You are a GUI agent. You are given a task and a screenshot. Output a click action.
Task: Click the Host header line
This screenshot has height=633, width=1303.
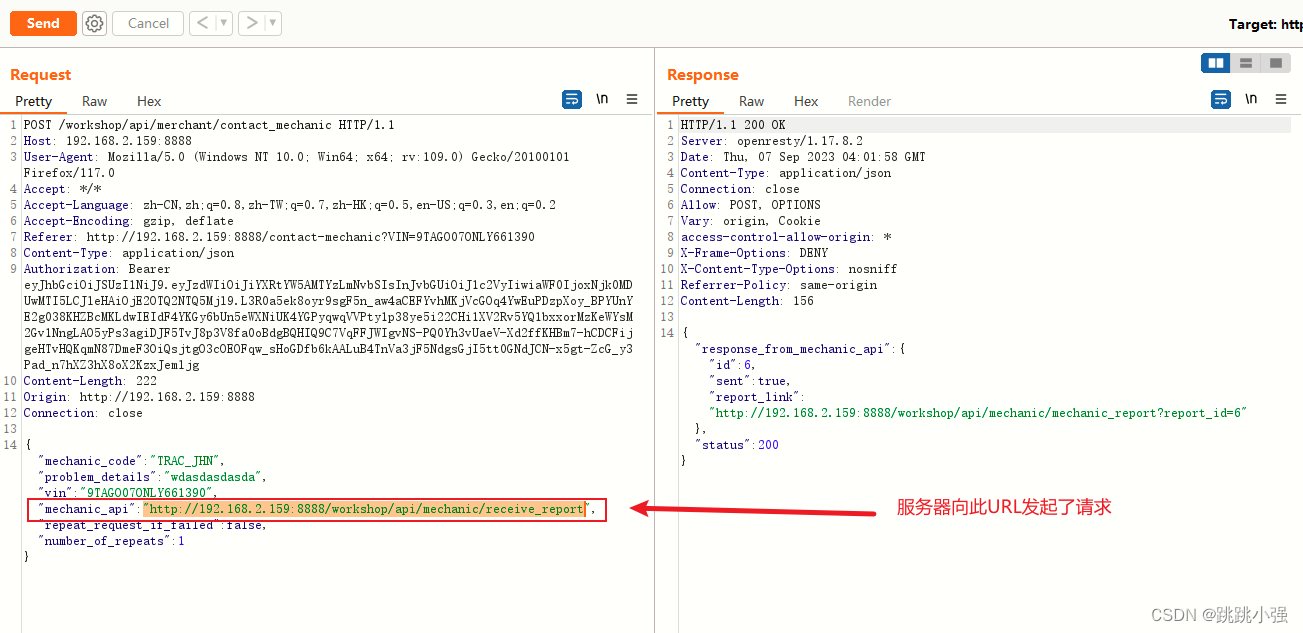coord(108,141)
